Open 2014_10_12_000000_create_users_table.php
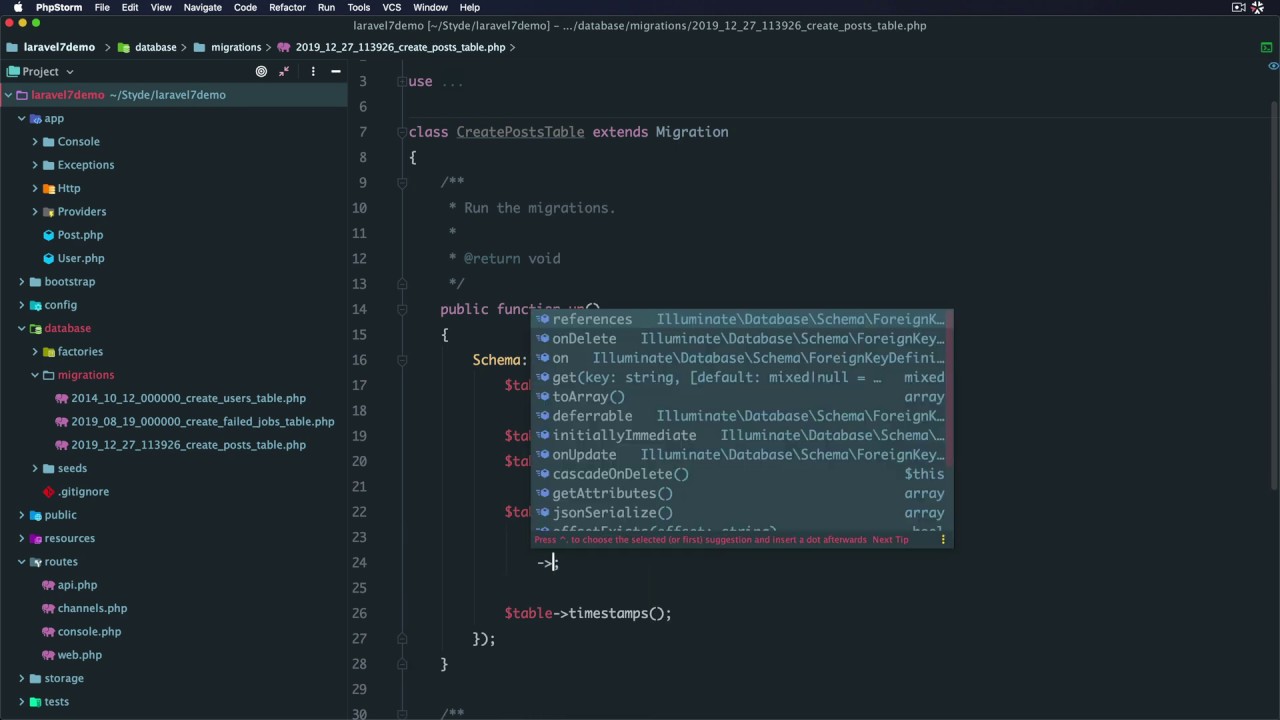Viewport: 1280px width, 720px height. [188, 398]
